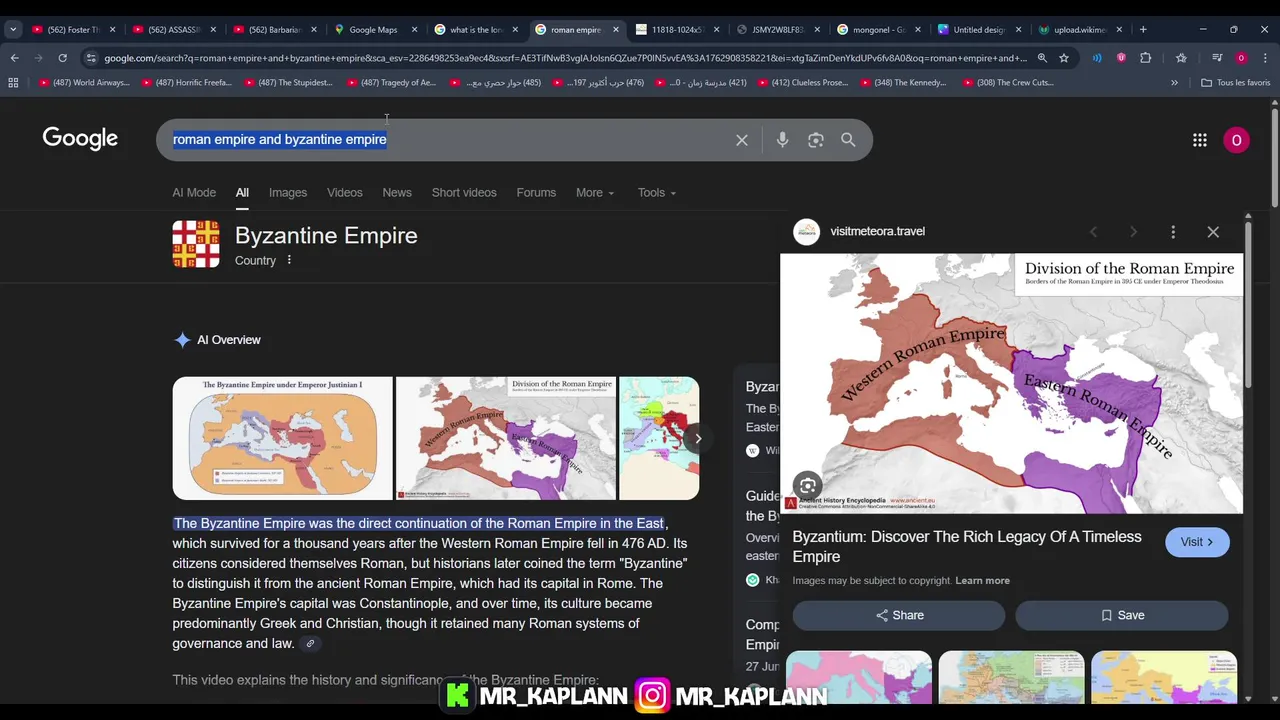
Task: Expand the More search filters menu
Action: click(595, 193)
